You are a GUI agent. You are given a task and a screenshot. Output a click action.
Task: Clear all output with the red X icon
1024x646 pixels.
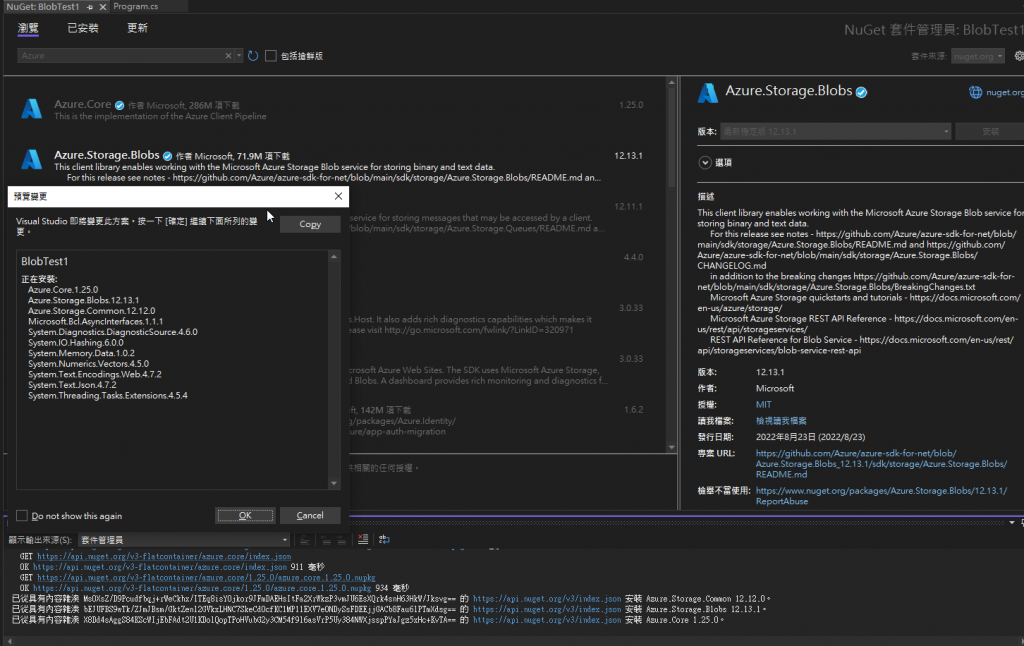point(362,540)
